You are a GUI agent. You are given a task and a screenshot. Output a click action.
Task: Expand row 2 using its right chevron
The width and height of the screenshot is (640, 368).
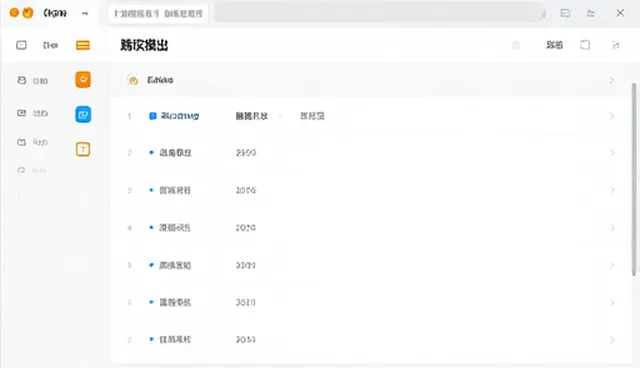(x=611, y=153)
